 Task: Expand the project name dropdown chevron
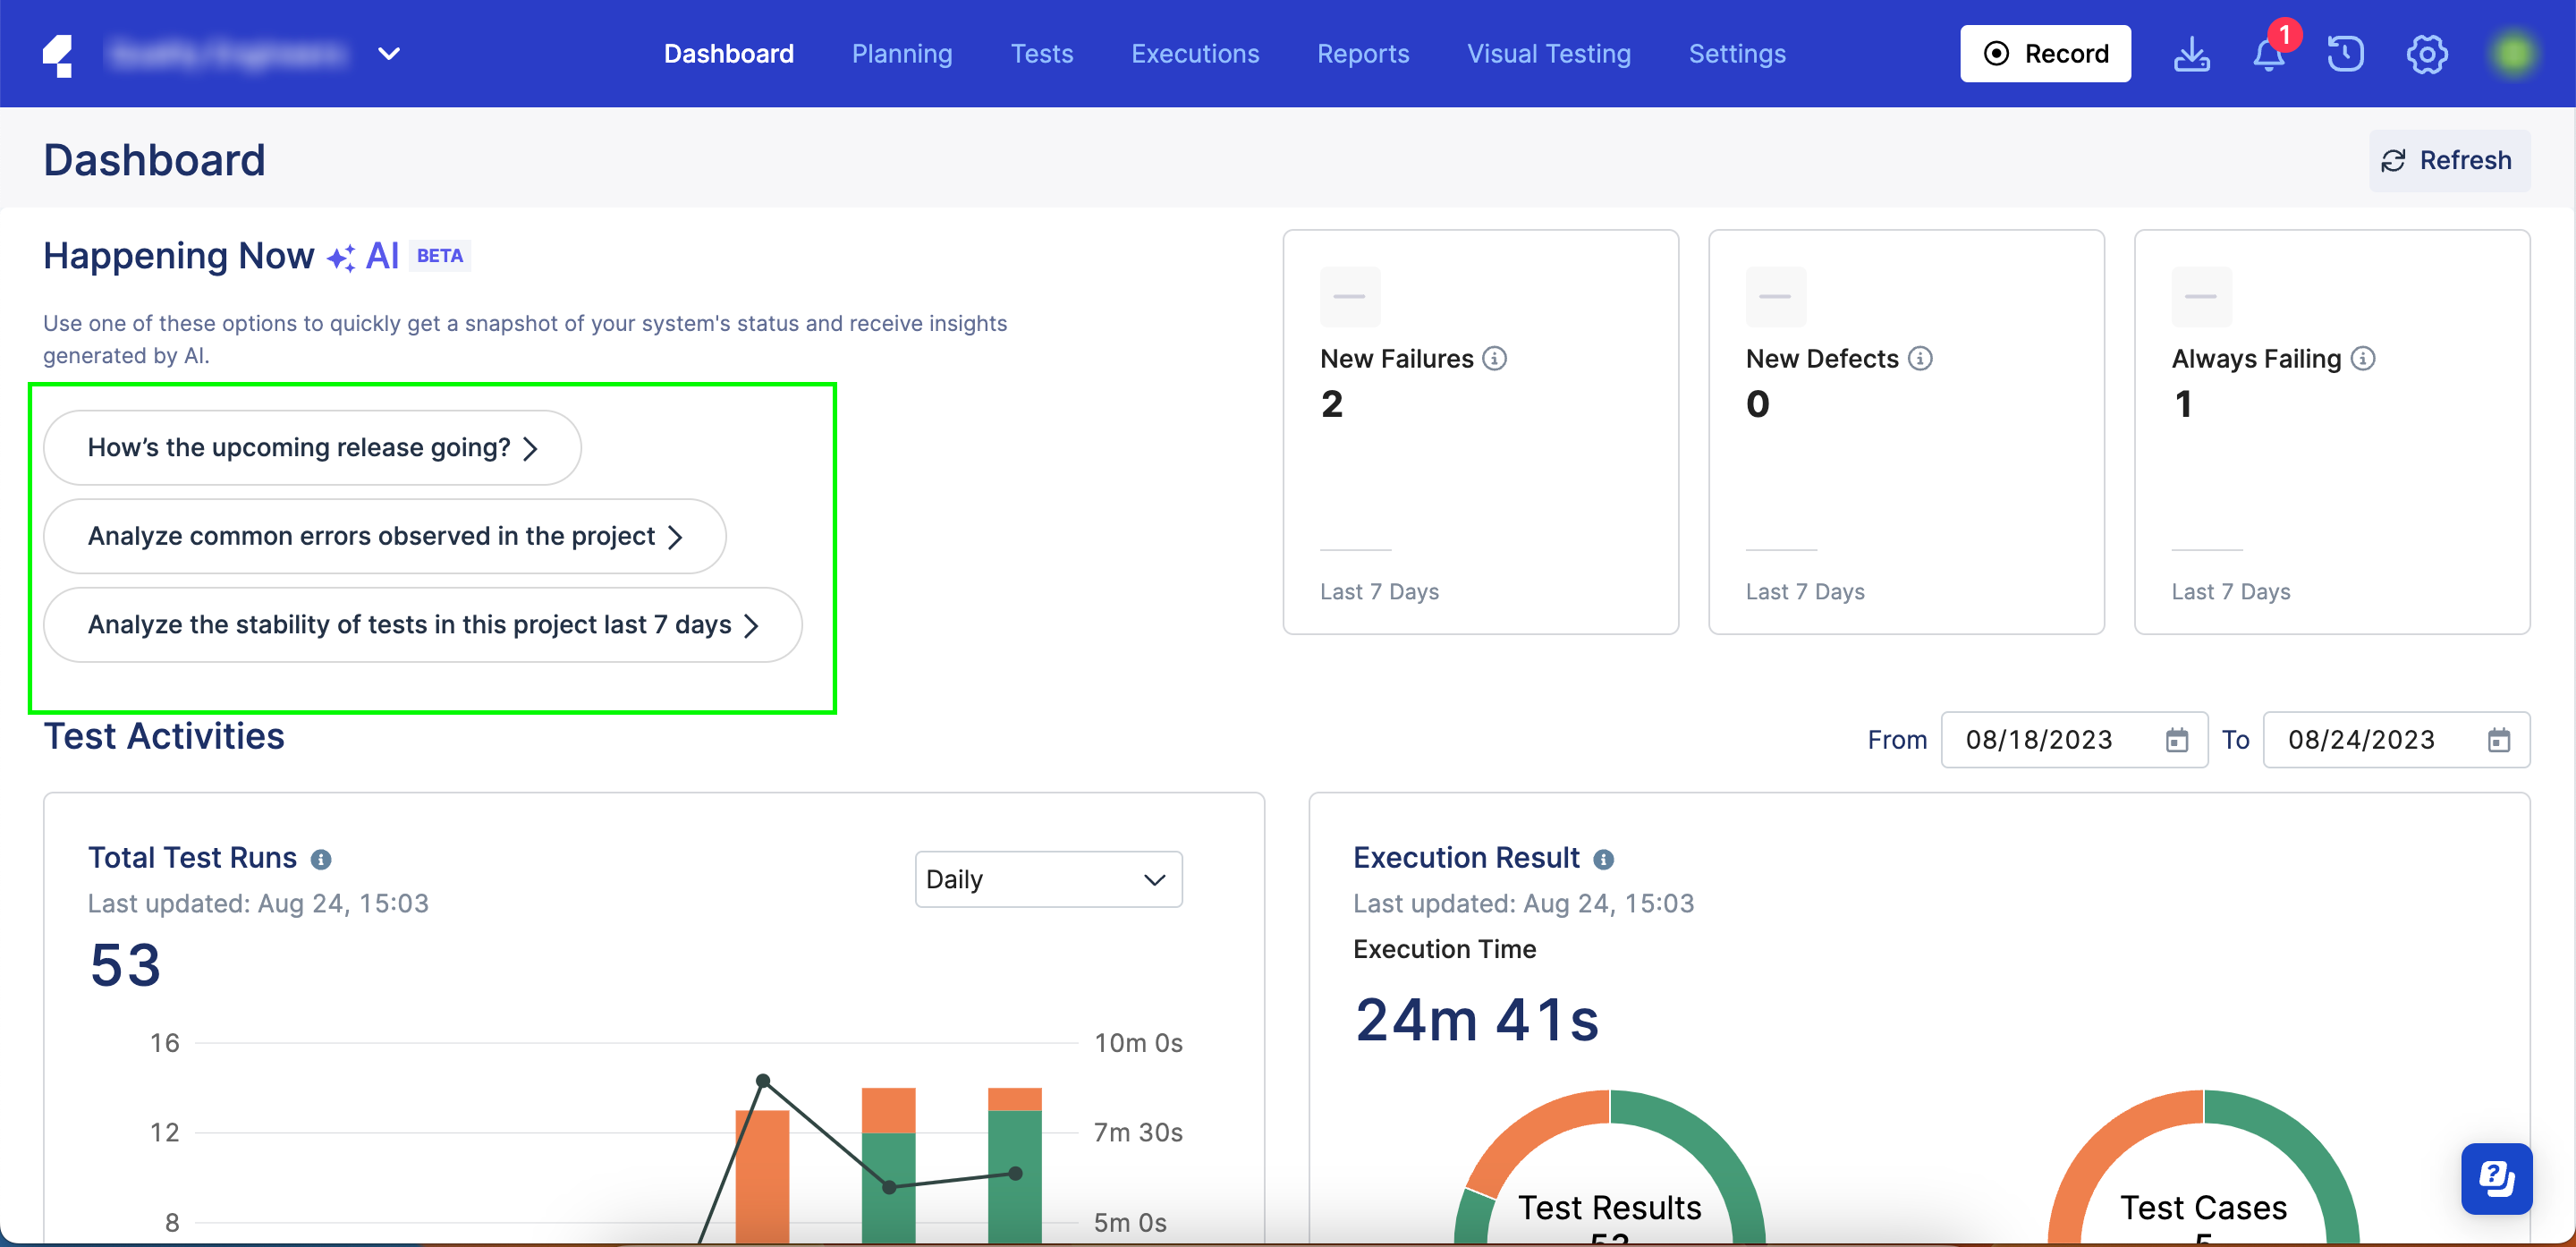tap(389, 54)
